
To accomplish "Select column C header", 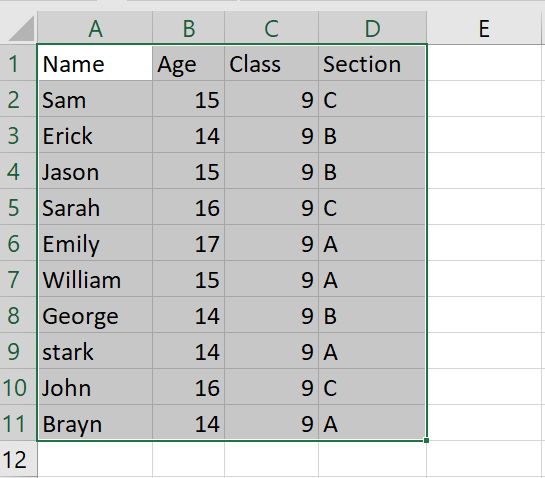I will coord(271,28).
